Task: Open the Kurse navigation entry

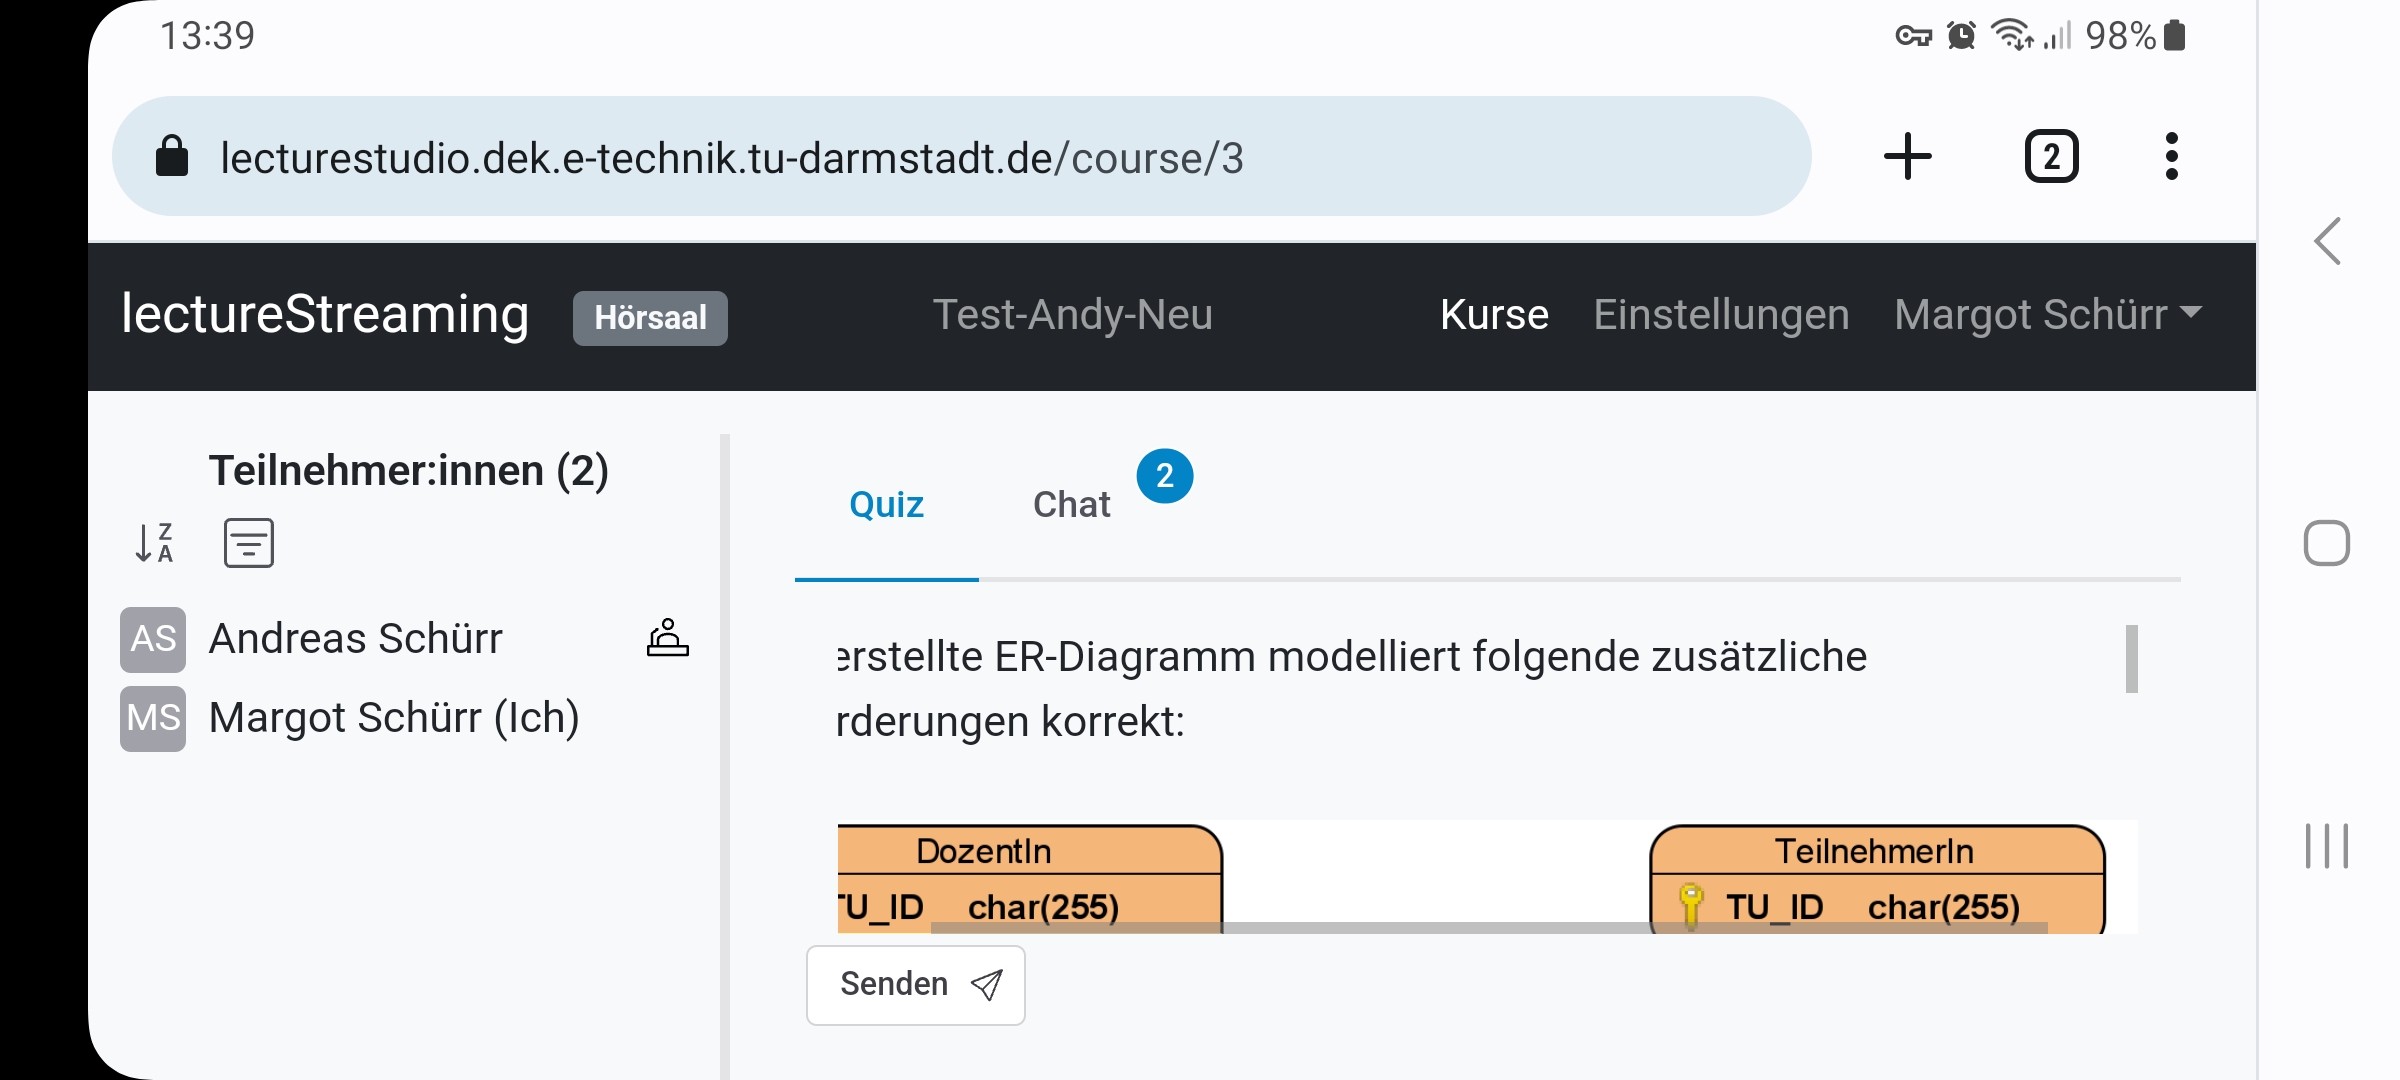Action: [1493, 315]
